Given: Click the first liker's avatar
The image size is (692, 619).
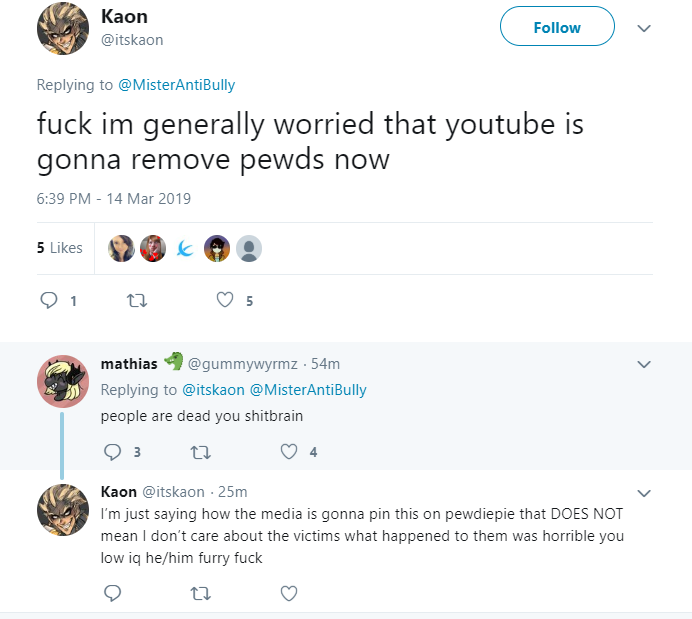Looking at the screenshot, I should click(121, 248).
